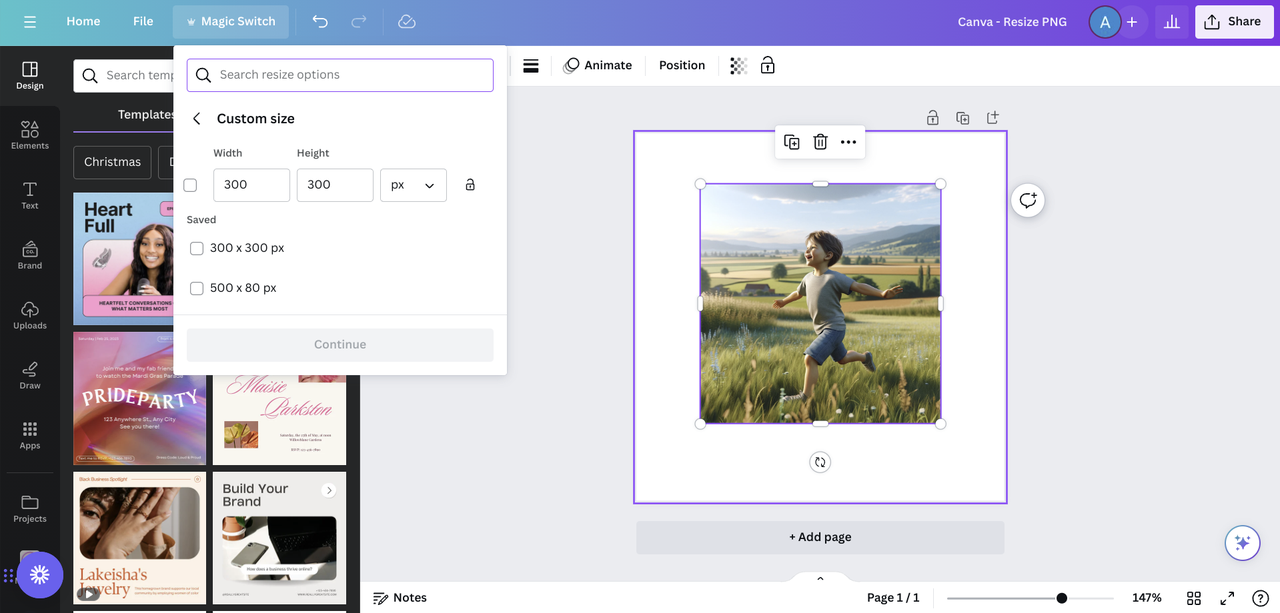
Task: Click the Share button
Action: coord(1234,21)
